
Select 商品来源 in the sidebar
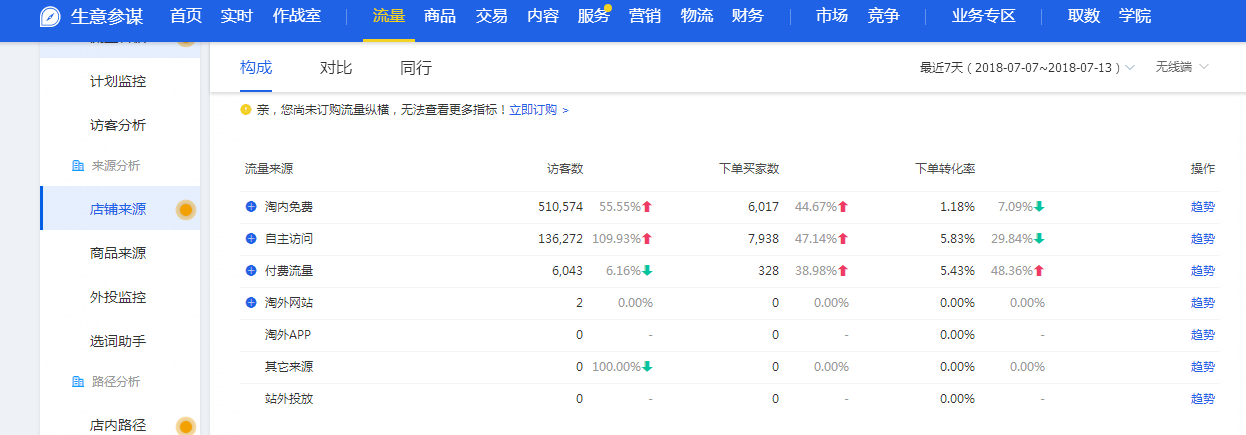[118, 253]
